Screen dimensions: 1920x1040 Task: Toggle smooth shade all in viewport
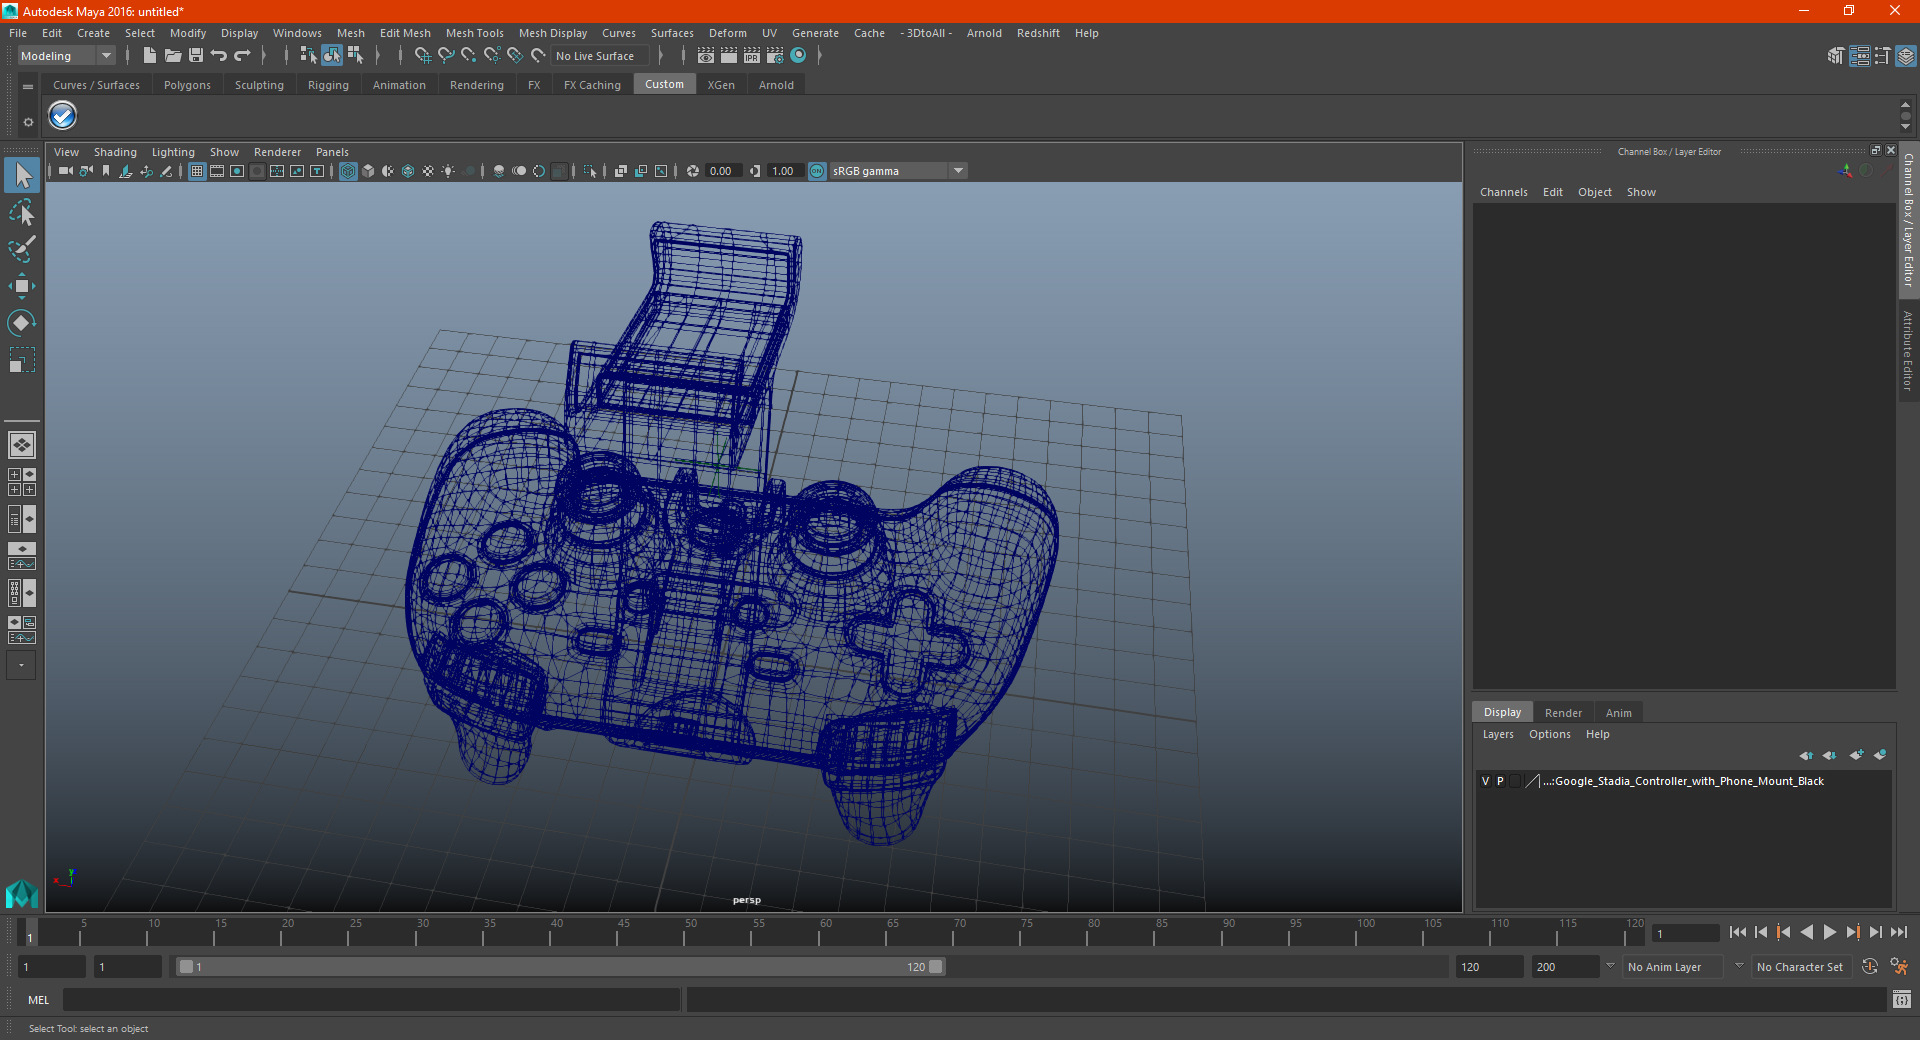point(368,171)
